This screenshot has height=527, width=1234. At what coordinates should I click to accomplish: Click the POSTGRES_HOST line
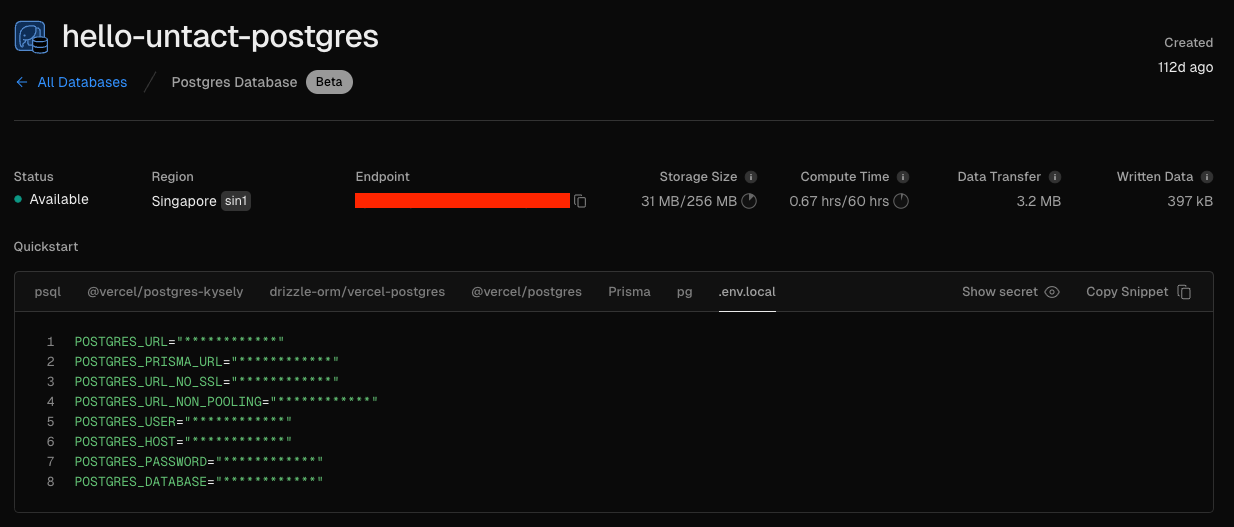click(x=183, y=442)
